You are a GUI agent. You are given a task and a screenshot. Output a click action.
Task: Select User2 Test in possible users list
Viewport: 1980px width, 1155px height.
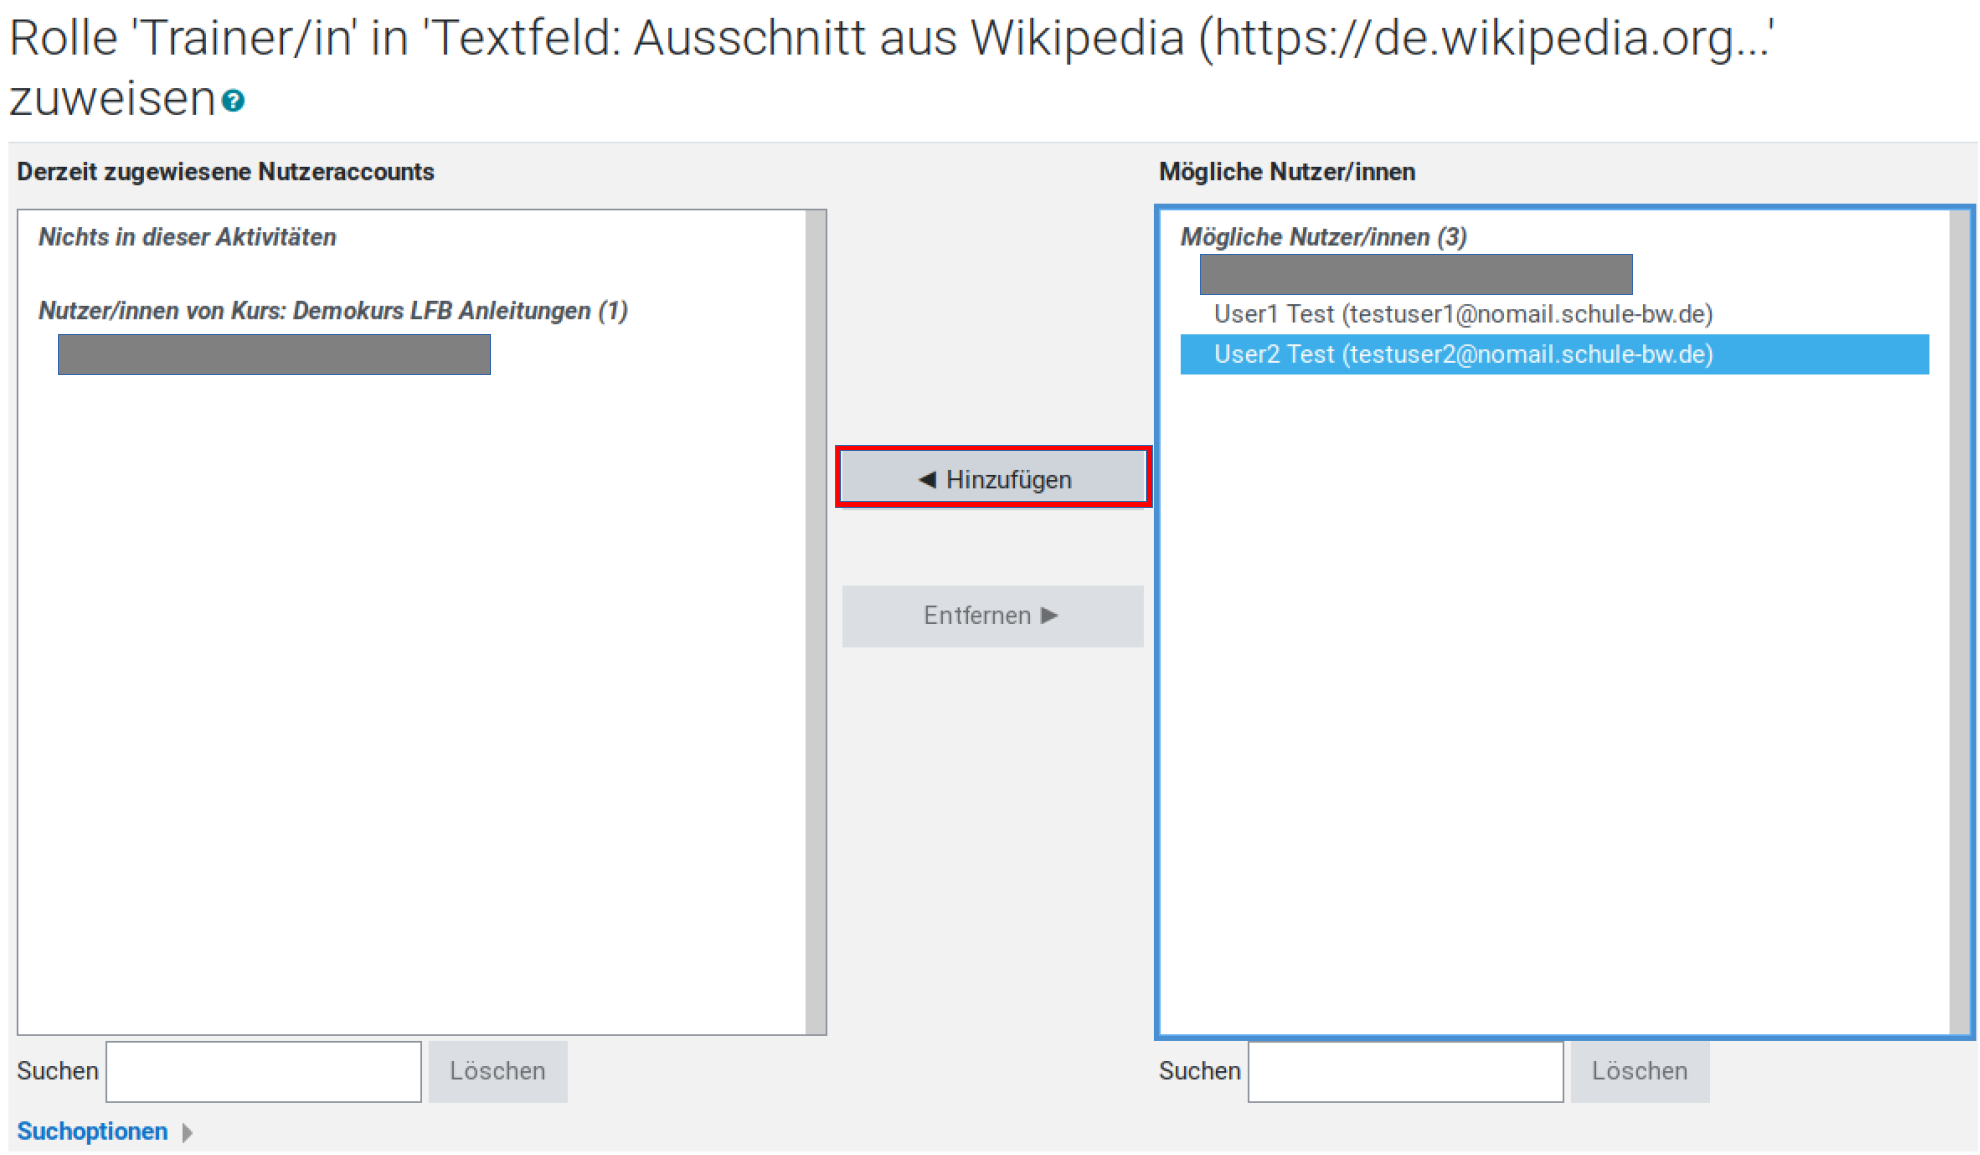[1462, 354]
